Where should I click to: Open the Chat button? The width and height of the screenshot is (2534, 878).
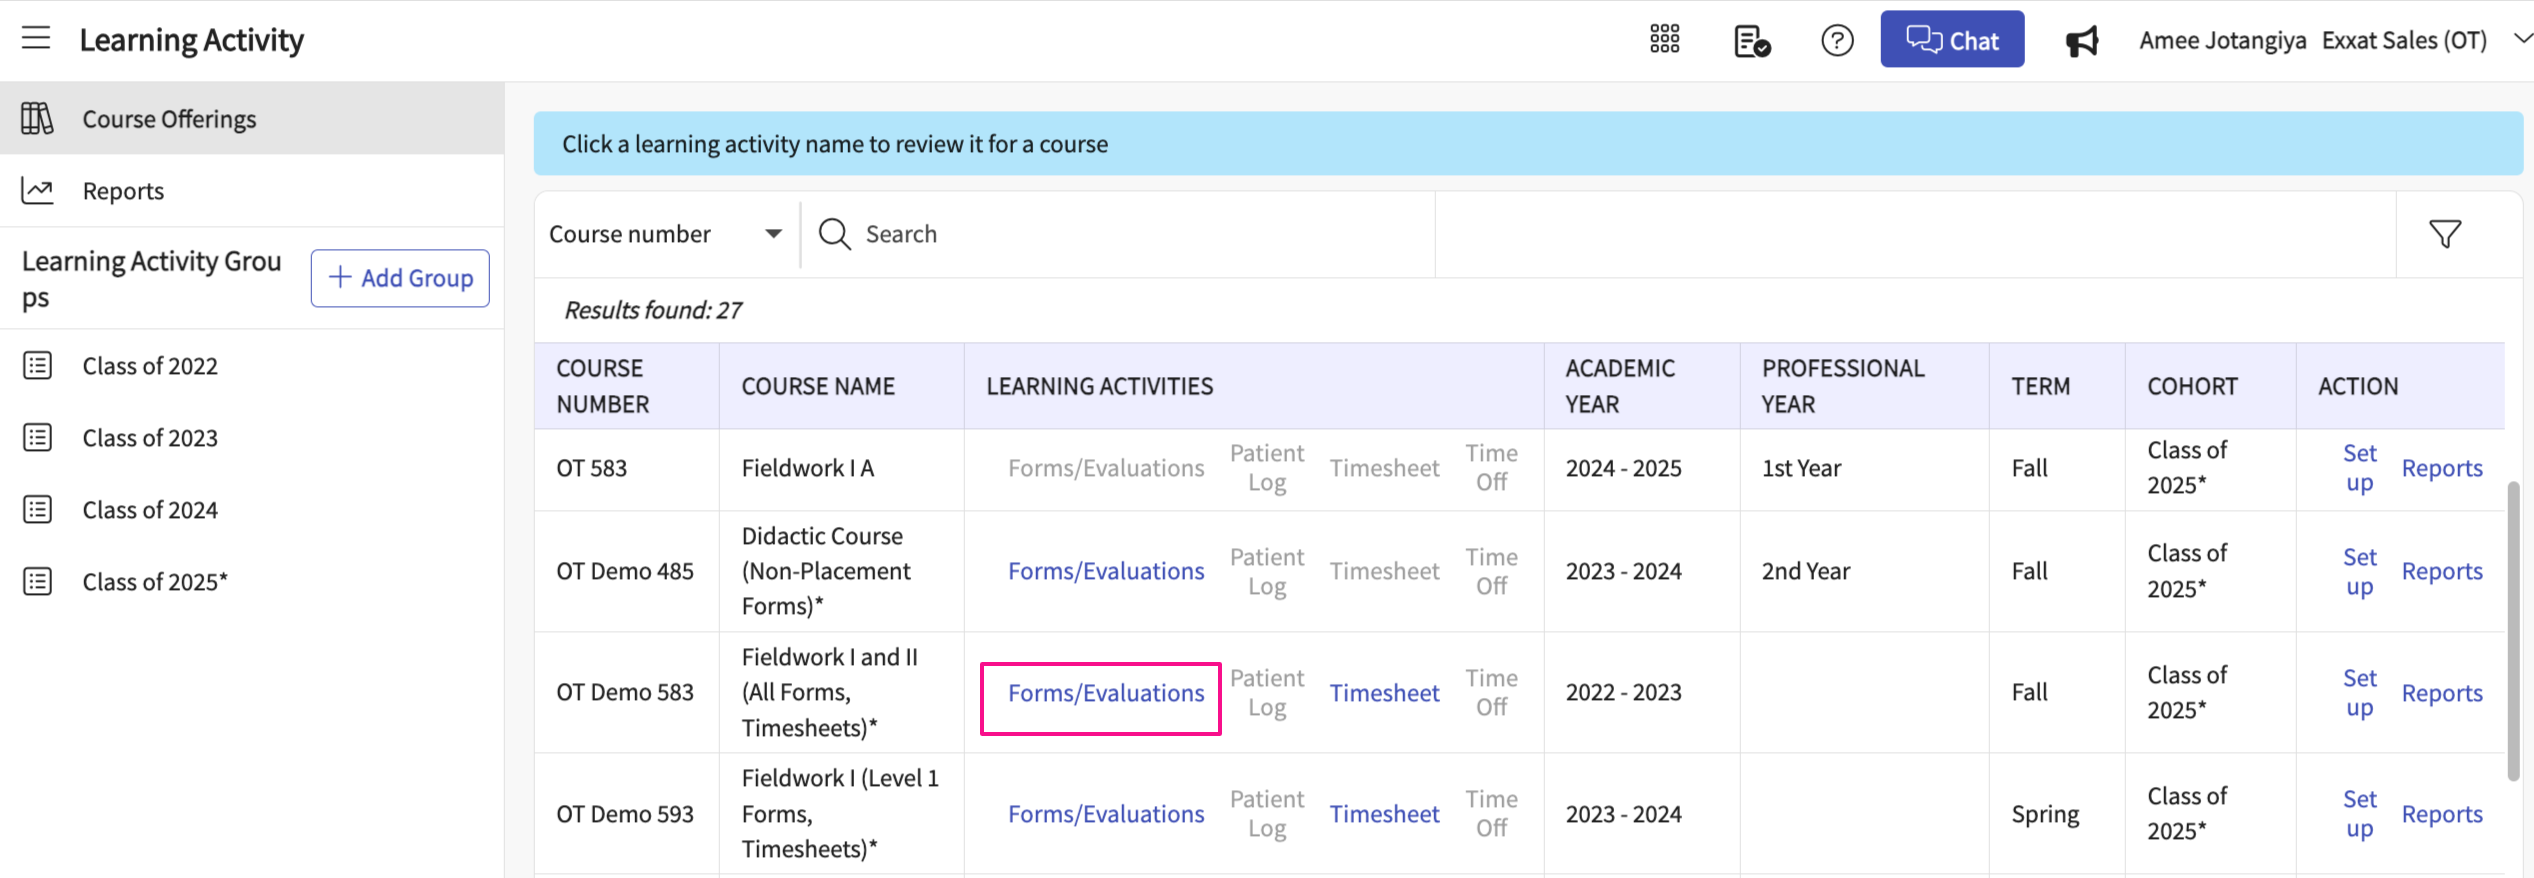pyautogui.click(x=1951, y=40)
